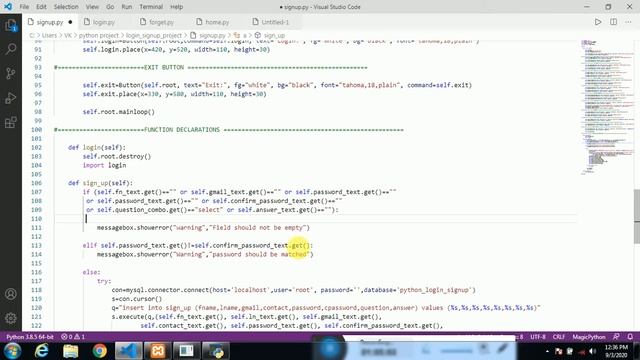Viewport: 640px width, 360px height.
Task: Open the Go menu
Action: [110, 7]
